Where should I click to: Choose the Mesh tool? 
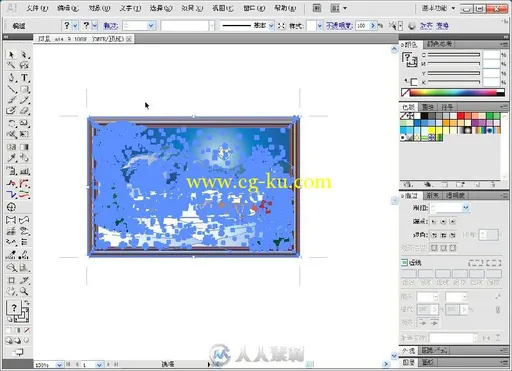(x=11, y=147)
